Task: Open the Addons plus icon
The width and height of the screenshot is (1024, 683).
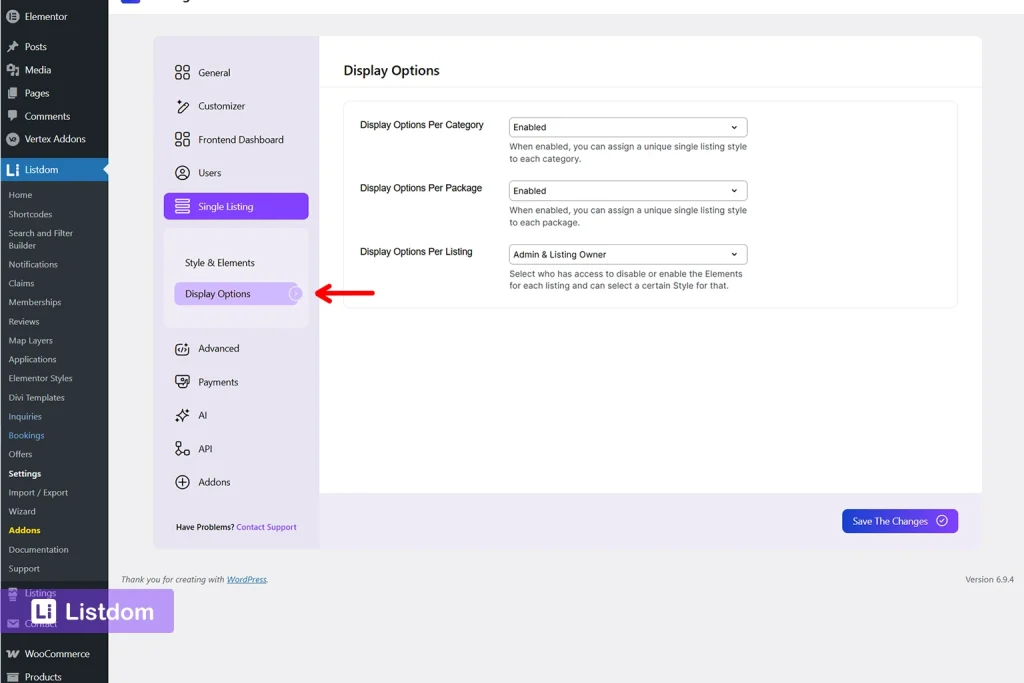Action: point(183,482)
